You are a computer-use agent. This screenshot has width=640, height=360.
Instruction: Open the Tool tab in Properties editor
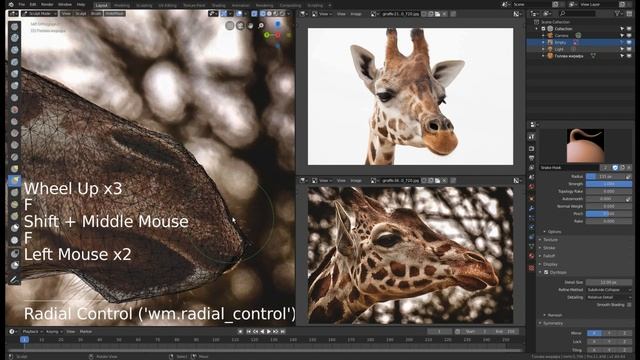pyautogui.click(x=531, y=137)
